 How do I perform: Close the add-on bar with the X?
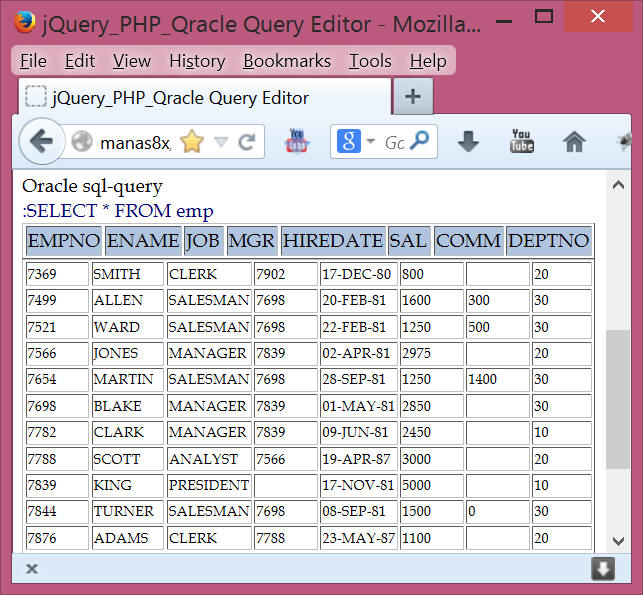(x=31, y=568)
